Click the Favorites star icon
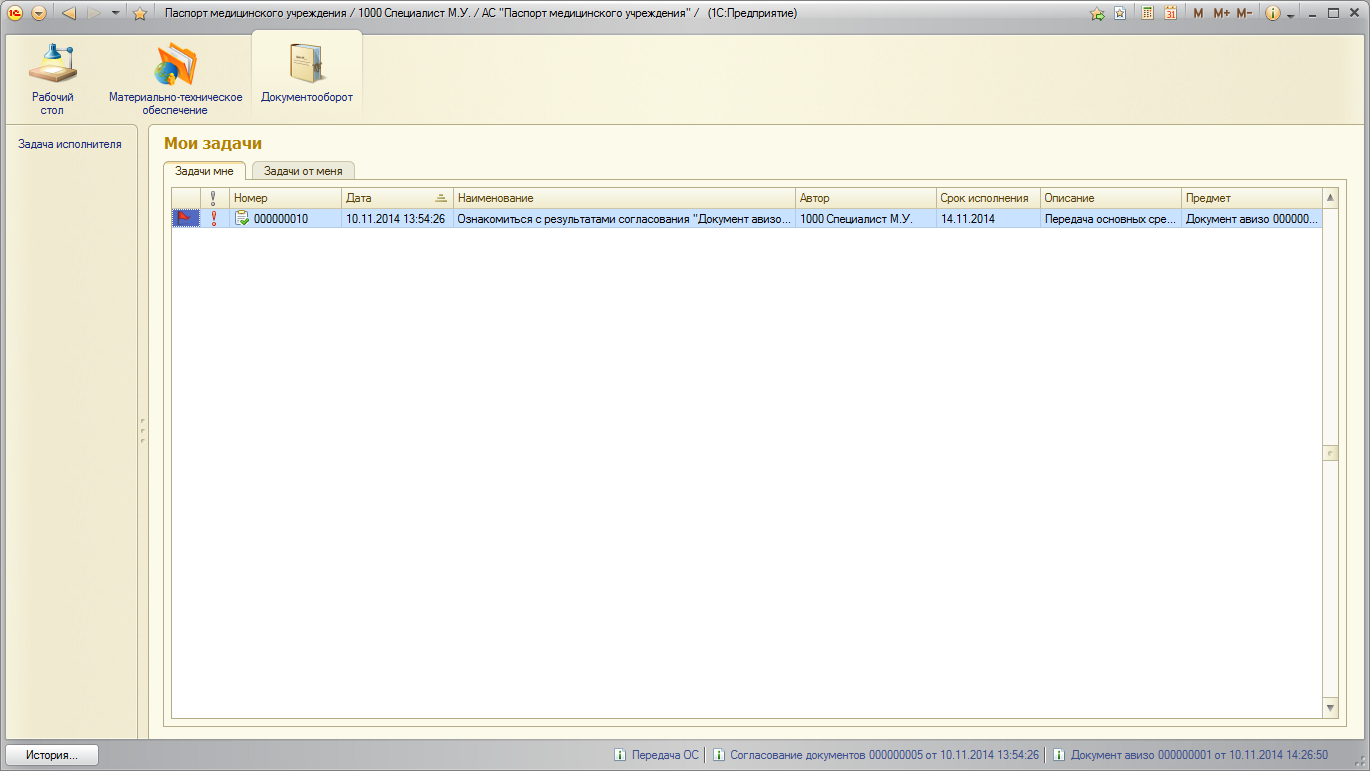Screen dimensions: 1370x771 pos(140,13)
